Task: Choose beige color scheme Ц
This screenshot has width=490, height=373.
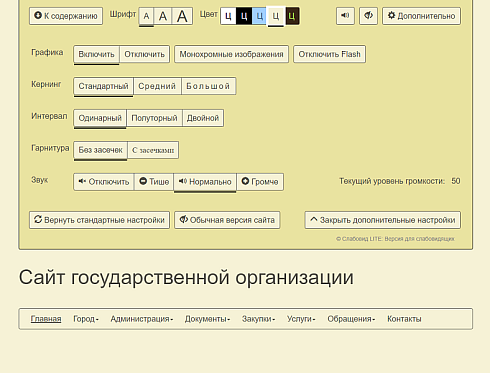Action: [276, 16]
